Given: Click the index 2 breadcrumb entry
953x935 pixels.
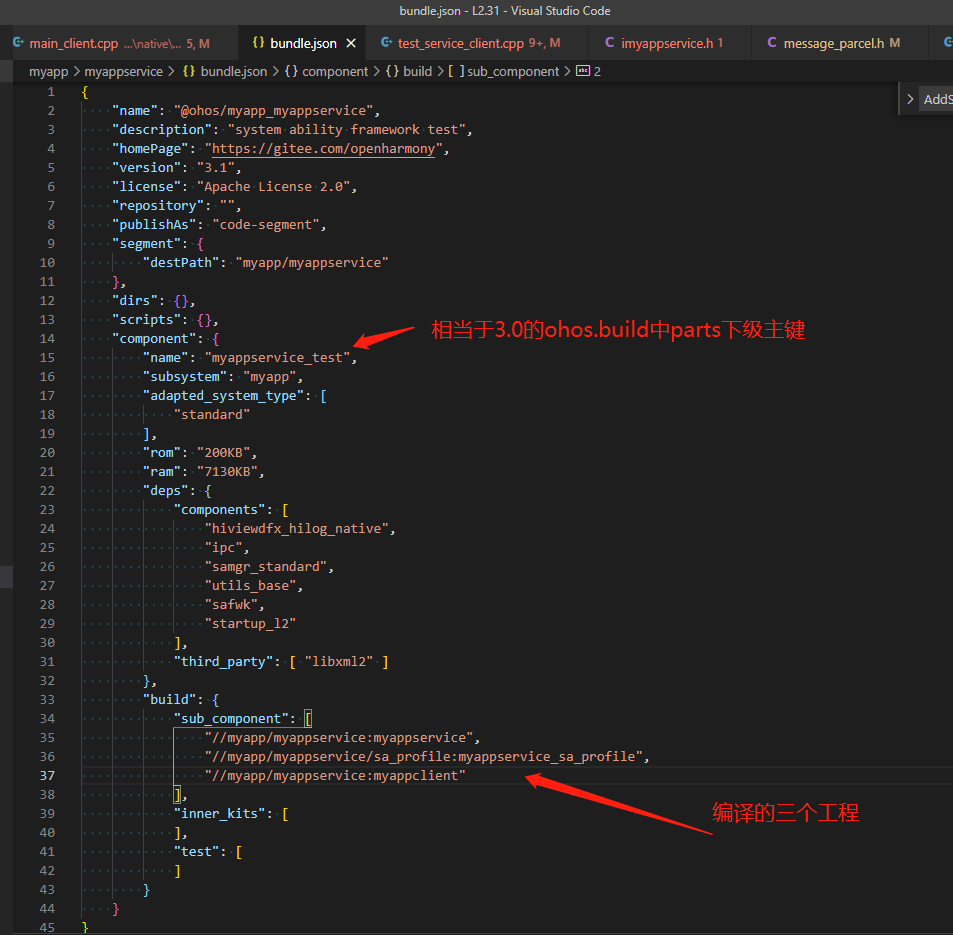Looking at the screenshot, I should coord(594,71).
